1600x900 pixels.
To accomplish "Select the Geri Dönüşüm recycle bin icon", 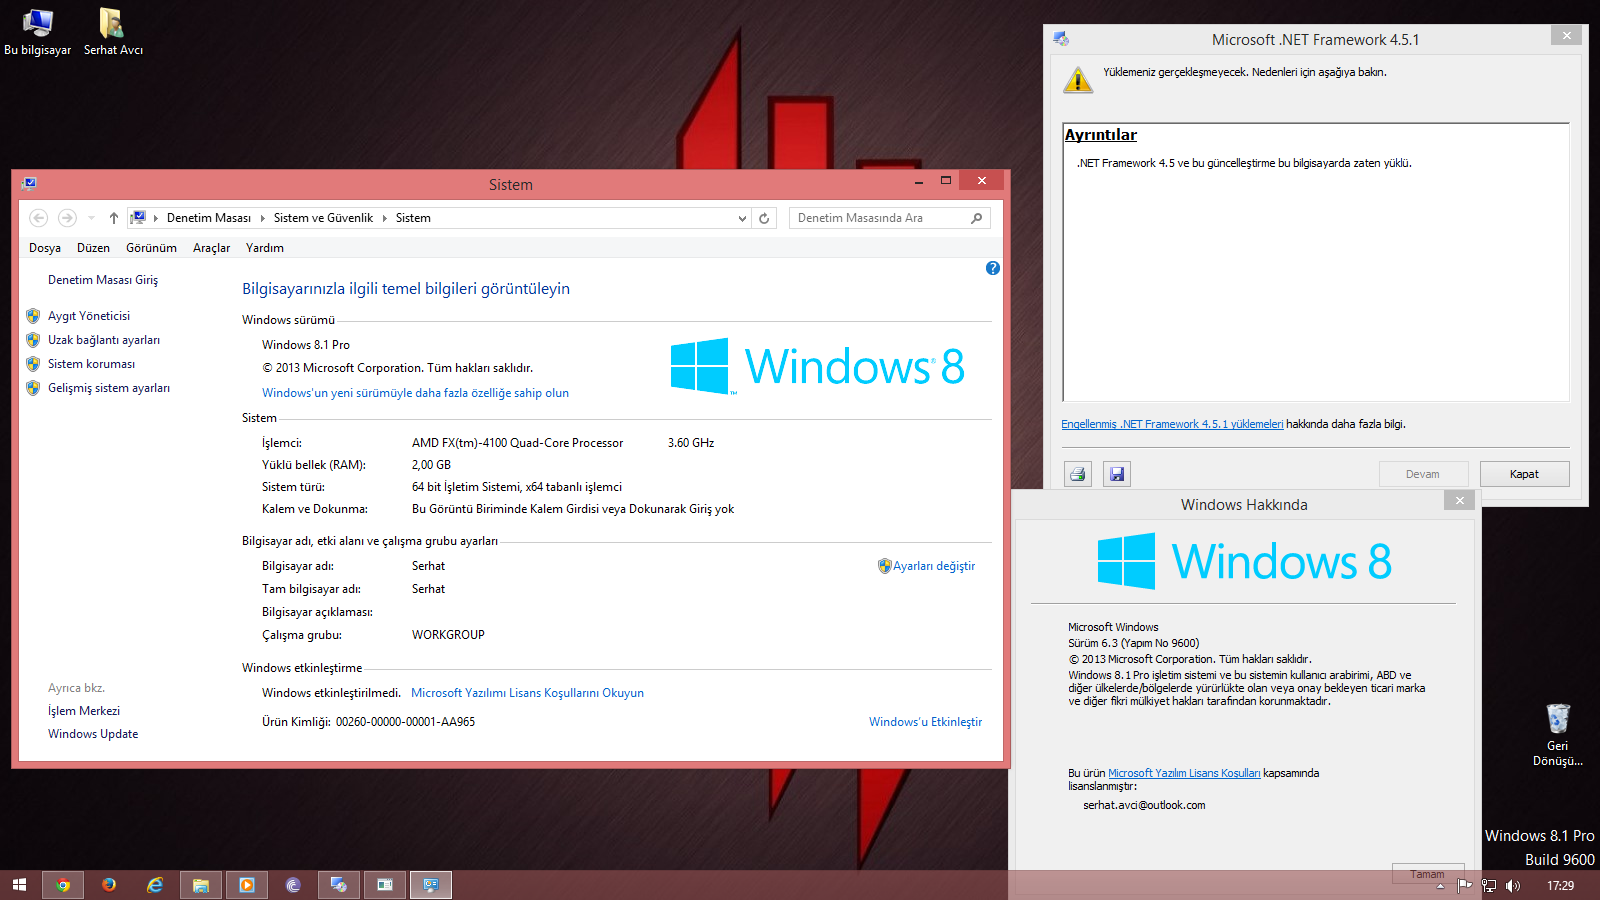I will (1558, 735).
